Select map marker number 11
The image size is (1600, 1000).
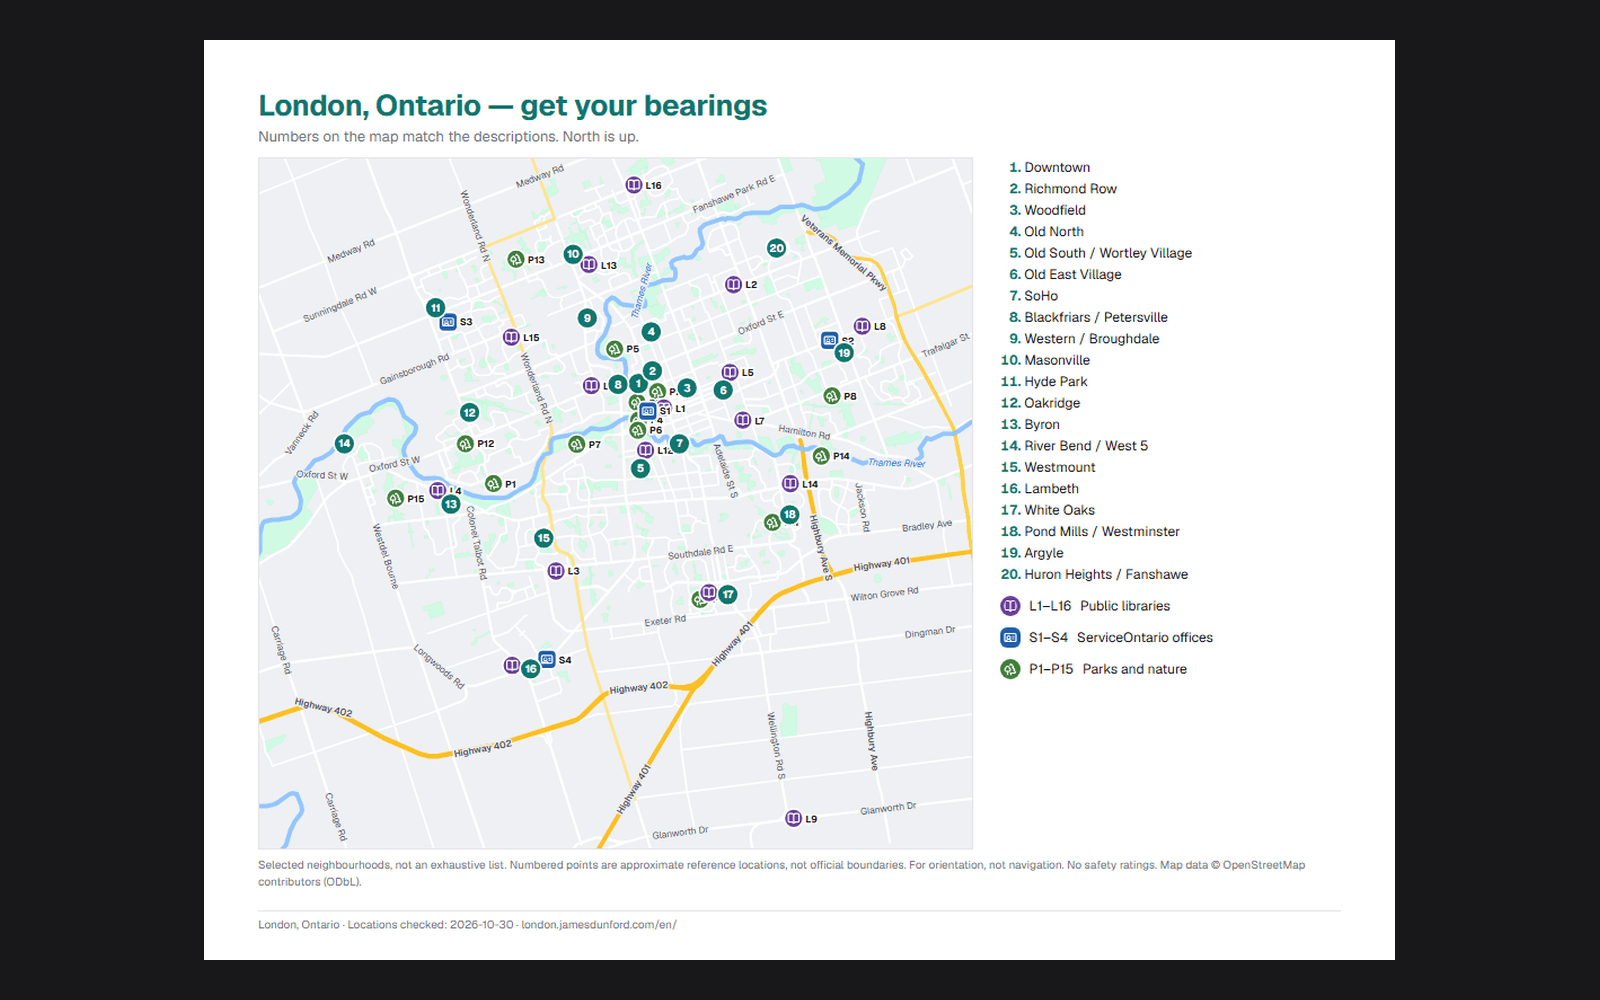tap(435, 308)
